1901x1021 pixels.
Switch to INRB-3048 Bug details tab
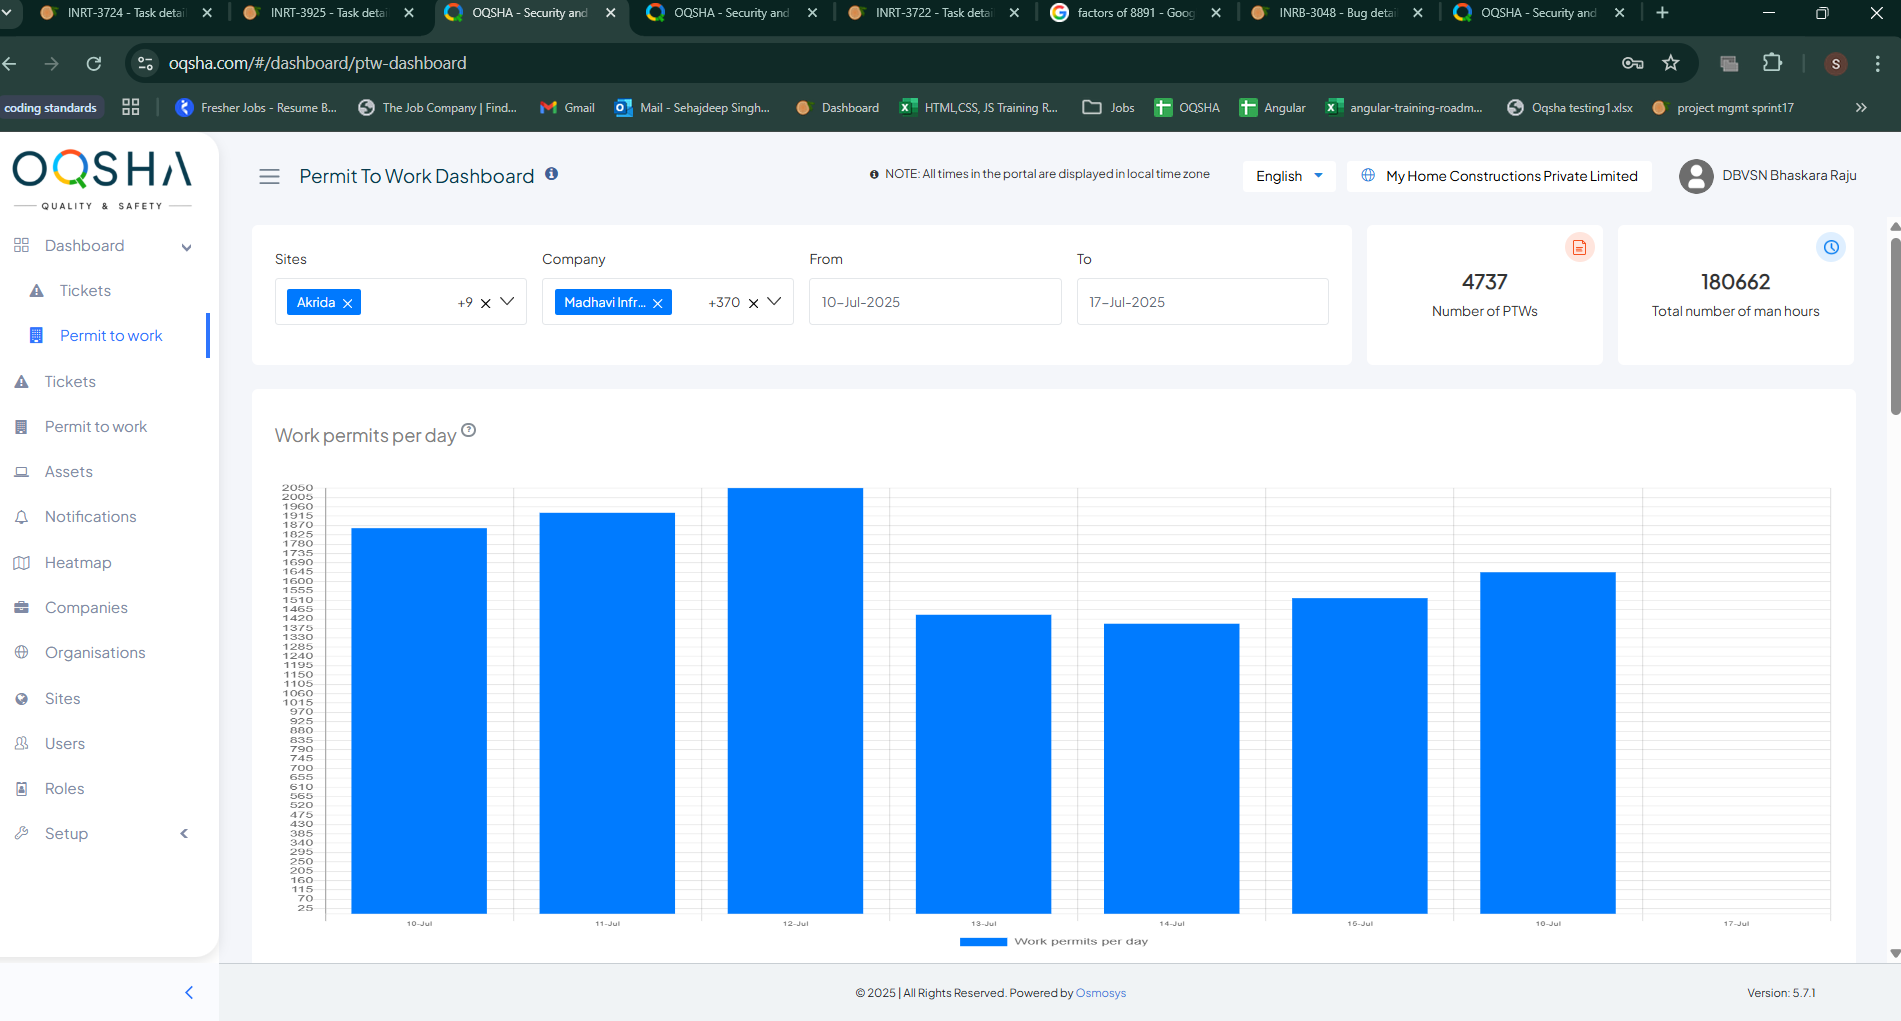(x=1335, y=13)
